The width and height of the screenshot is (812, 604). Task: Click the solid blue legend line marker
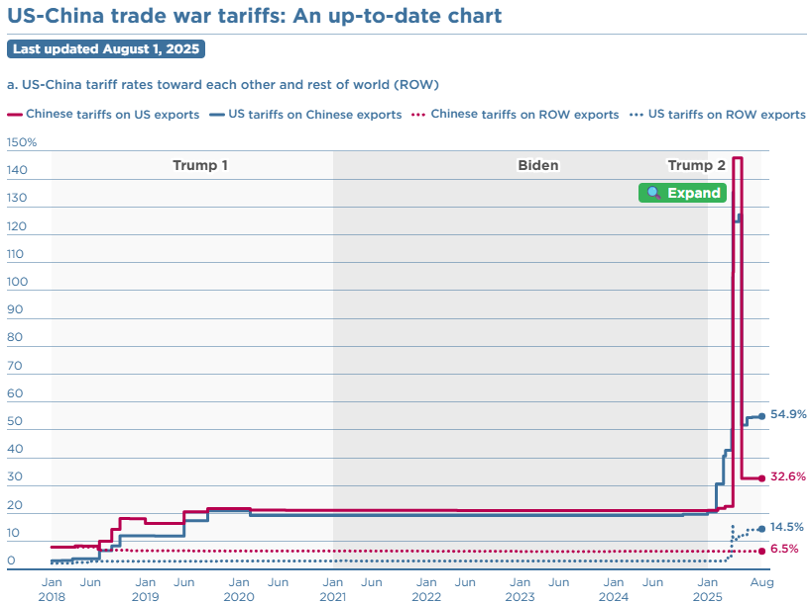tap(217, 115)
